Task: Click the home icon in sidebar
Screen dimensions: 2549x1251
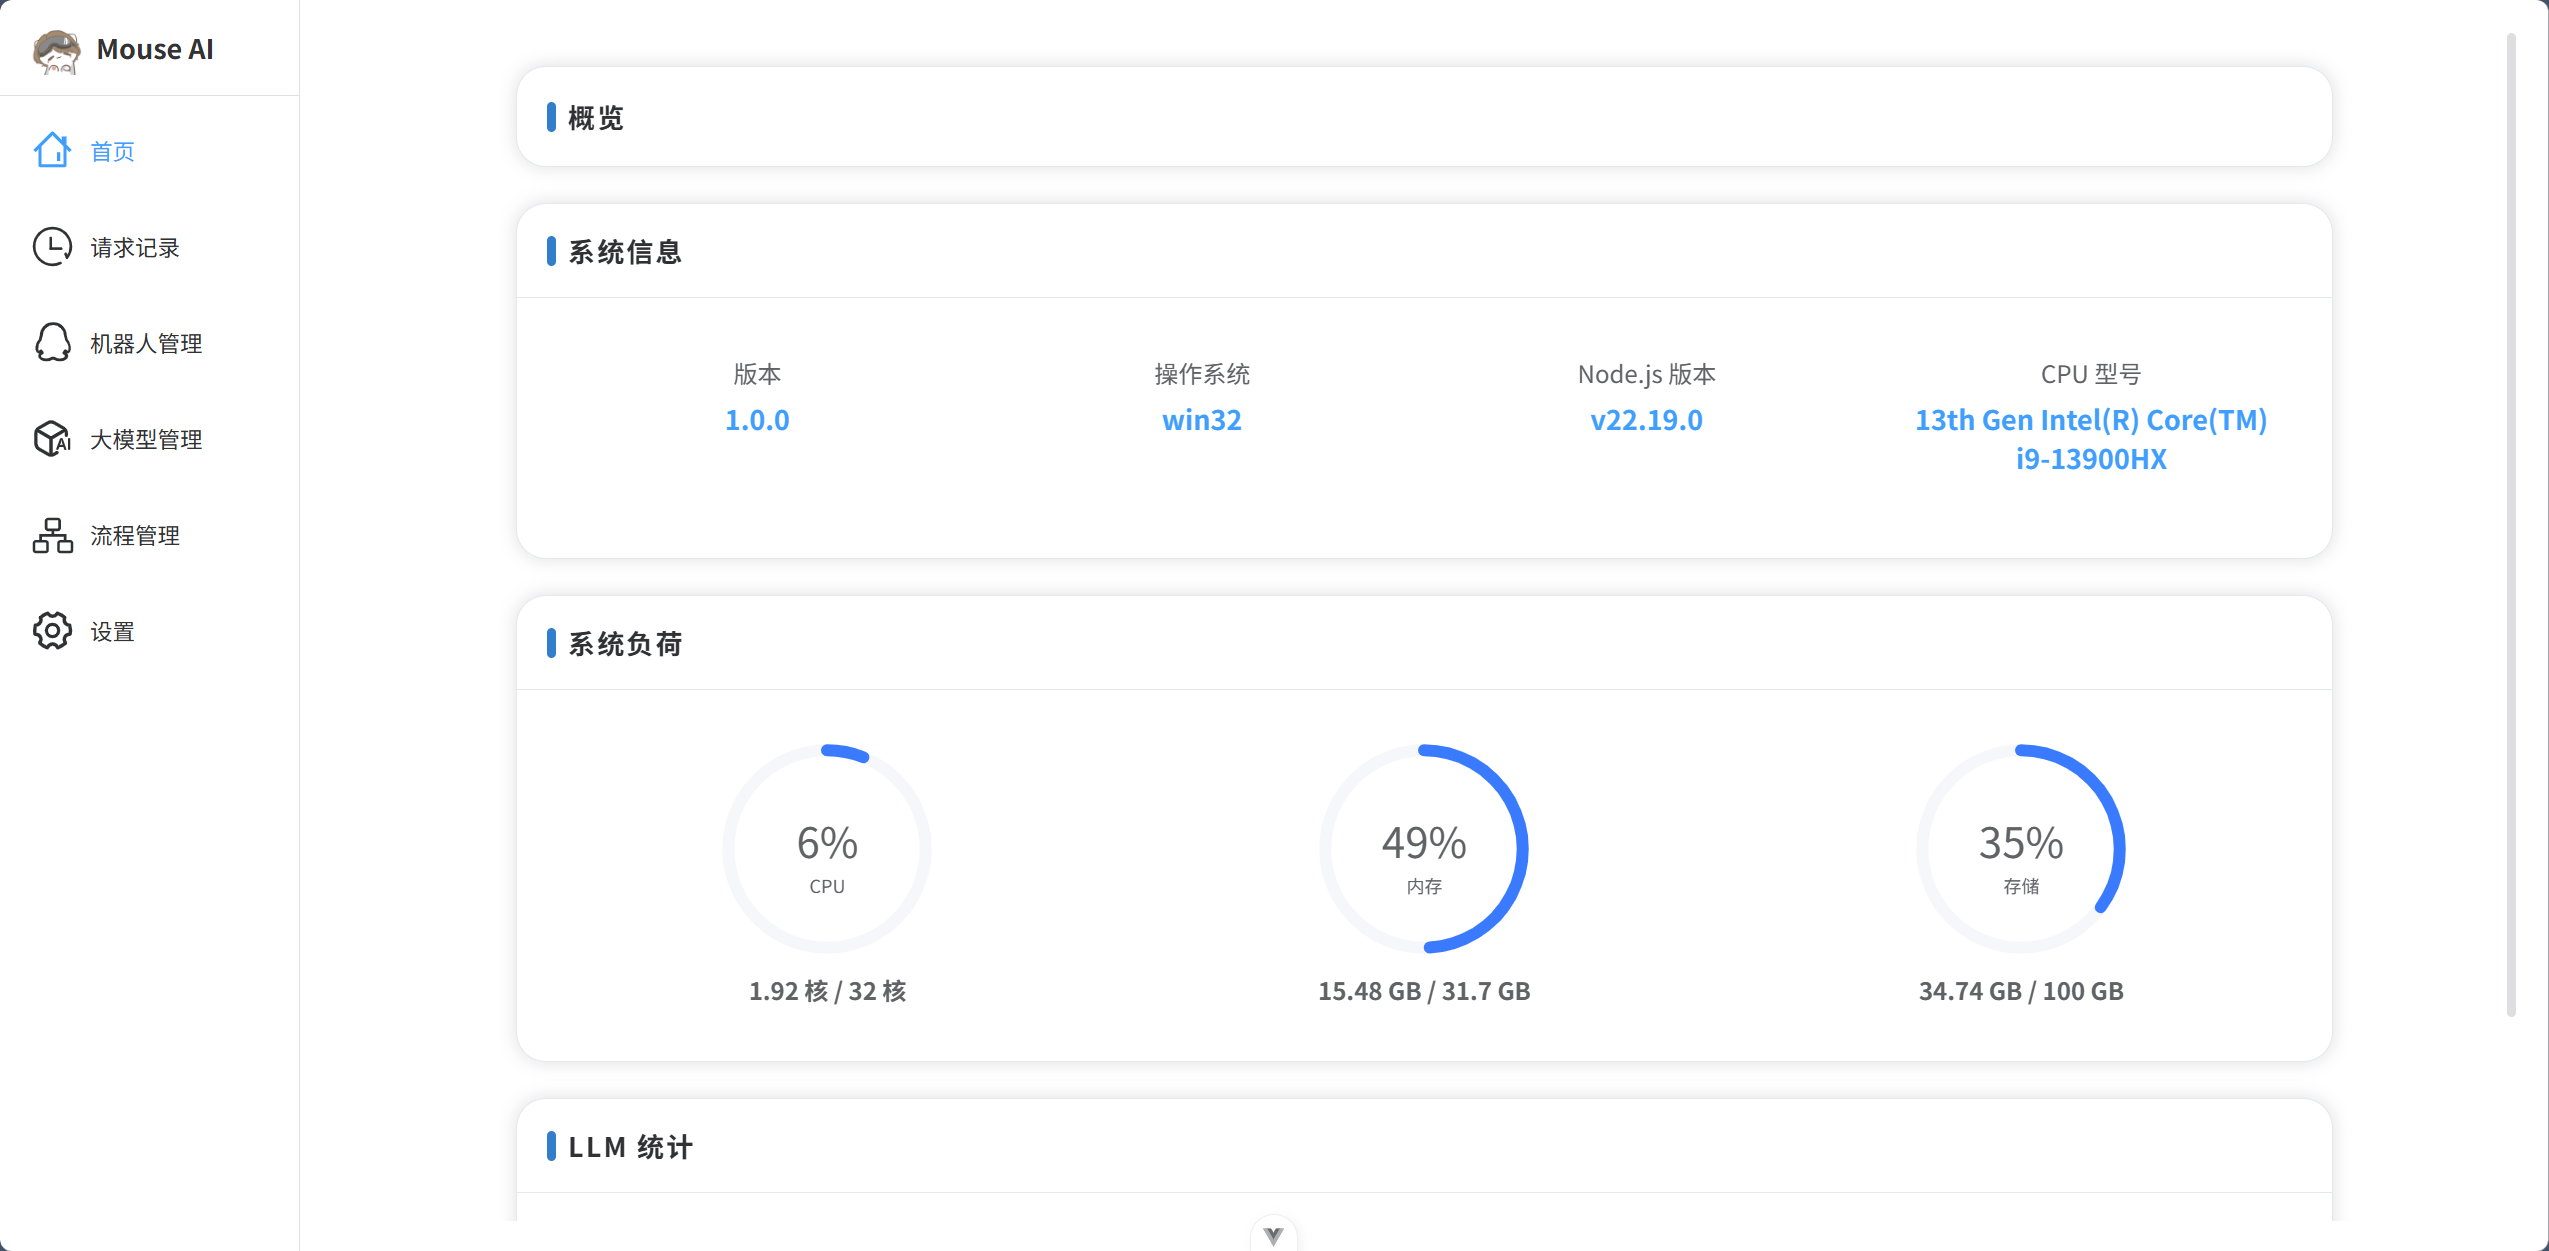Action: coord(52,151)
